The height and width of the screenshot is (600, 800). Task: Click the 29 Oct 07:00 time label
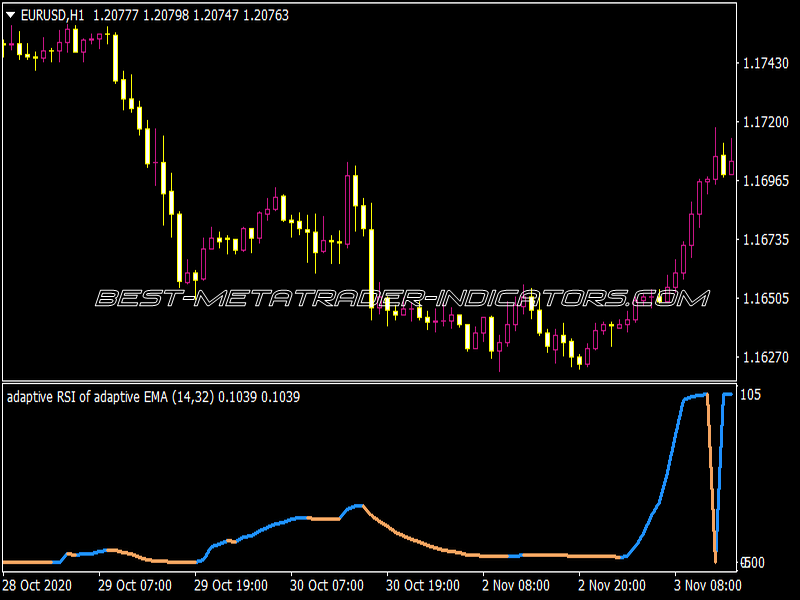pos(135,585)
